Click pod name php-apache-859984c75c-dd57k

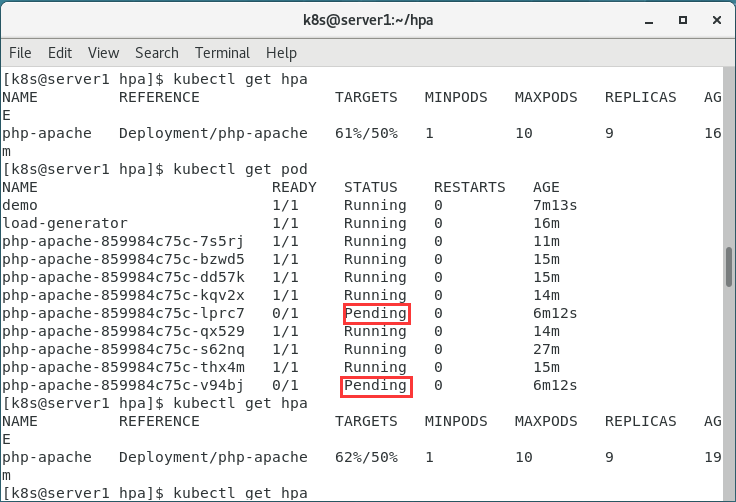coord(123,277)
